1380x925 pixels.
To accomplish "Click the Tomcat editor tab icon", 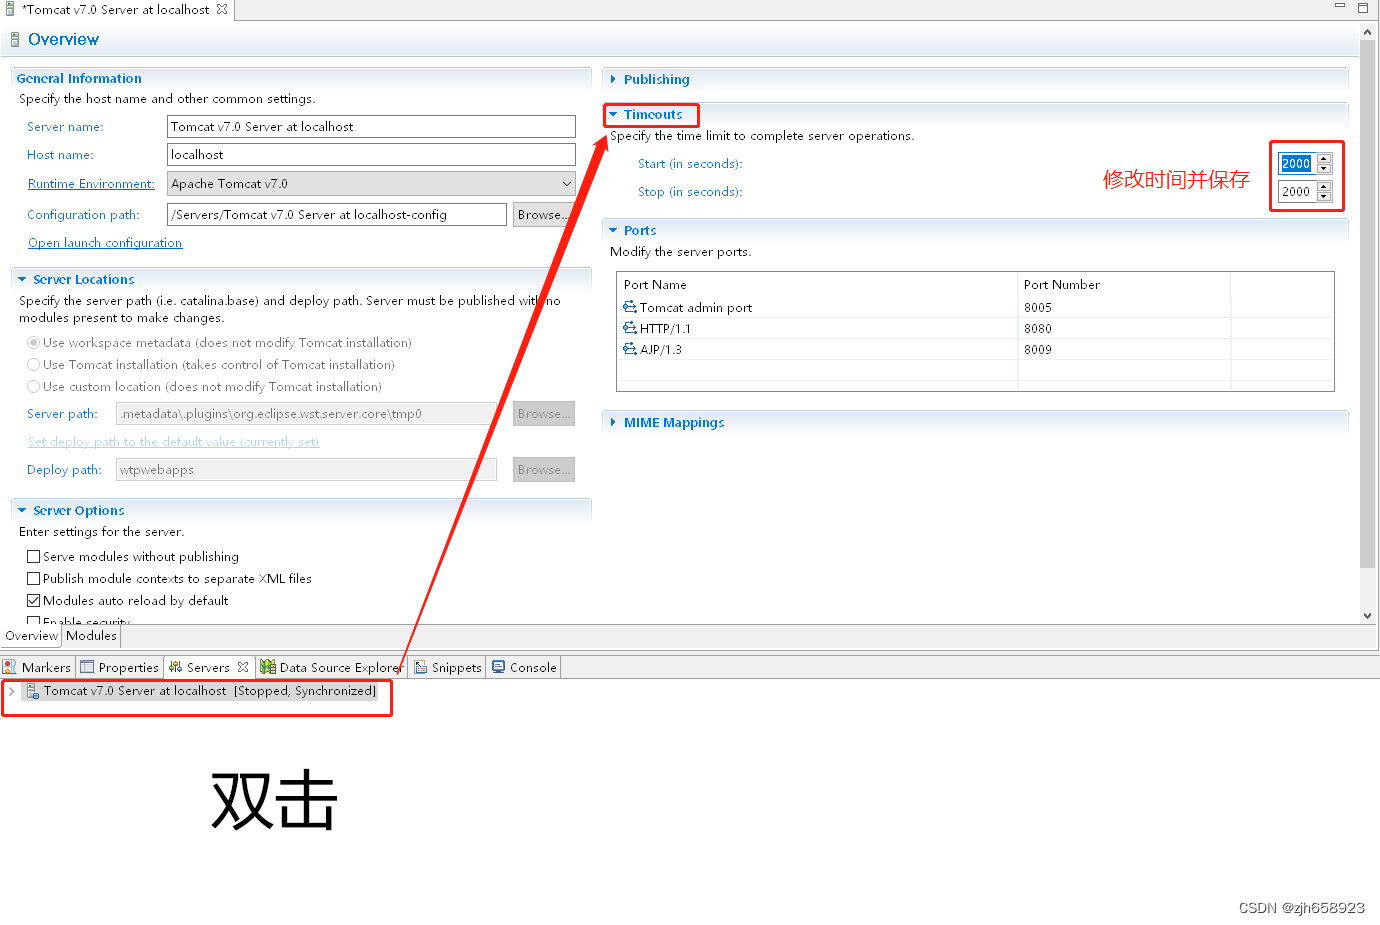I will 10,9.
